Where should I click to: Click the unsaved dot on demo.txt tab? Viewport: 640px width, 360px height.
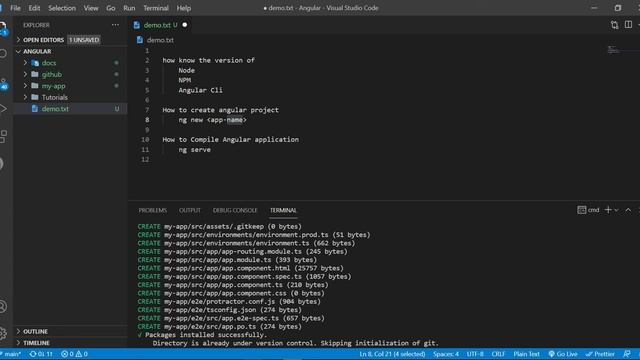(x=185, y=25)
